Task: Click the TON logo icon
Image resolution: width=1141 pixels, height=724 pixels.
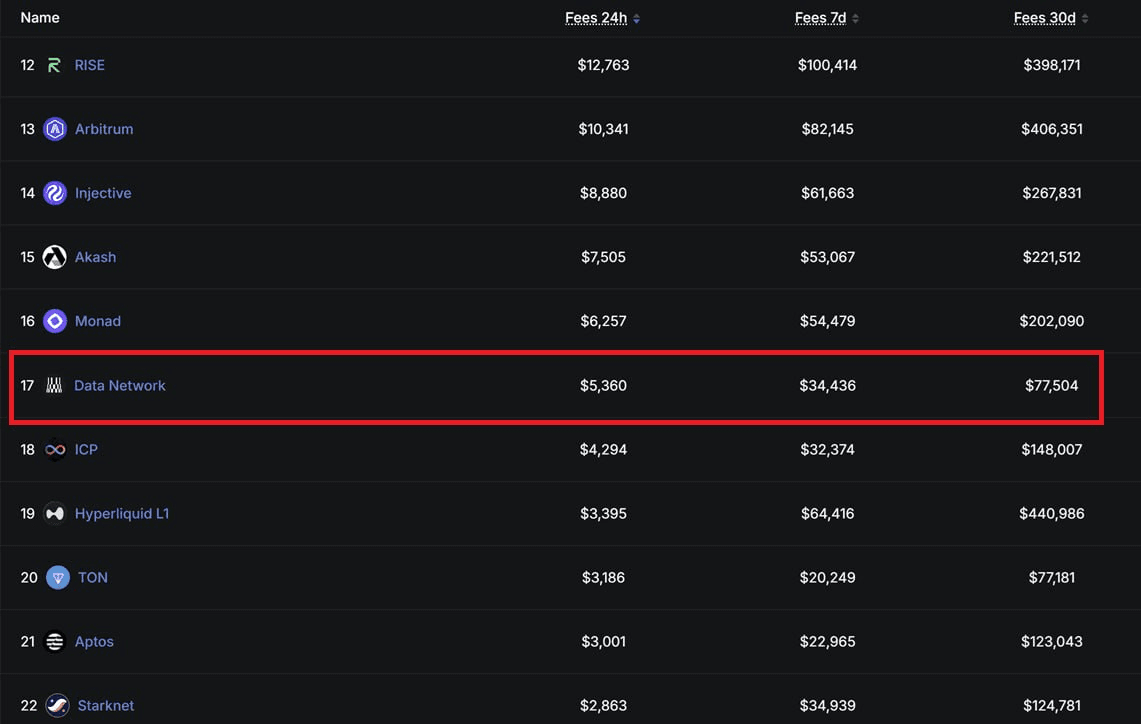Action: click(57, 578)
